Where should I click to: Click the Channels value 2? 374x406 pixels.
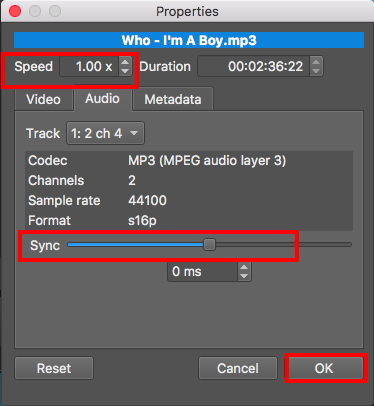132,181
